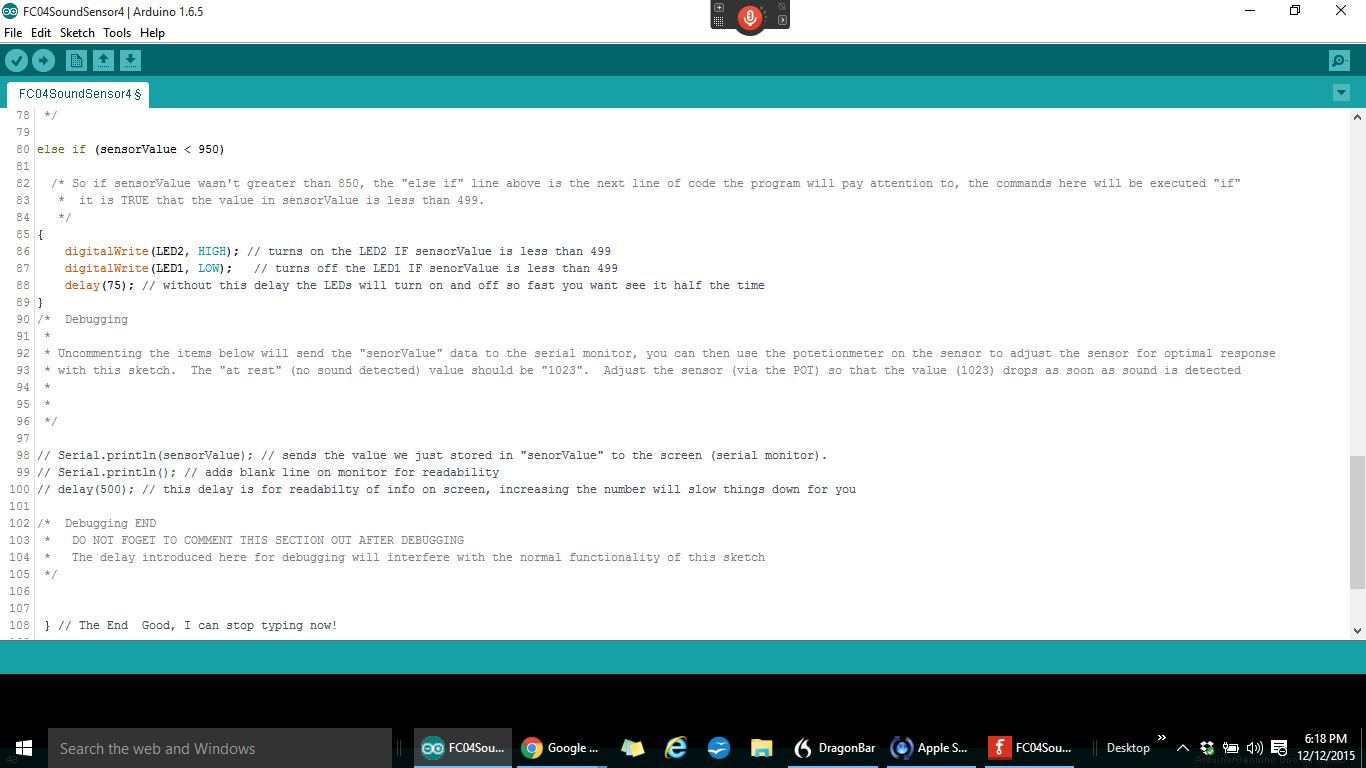
Task: Open a sketch via the up-arrow Open icon
Action: (x=103, y=60)
